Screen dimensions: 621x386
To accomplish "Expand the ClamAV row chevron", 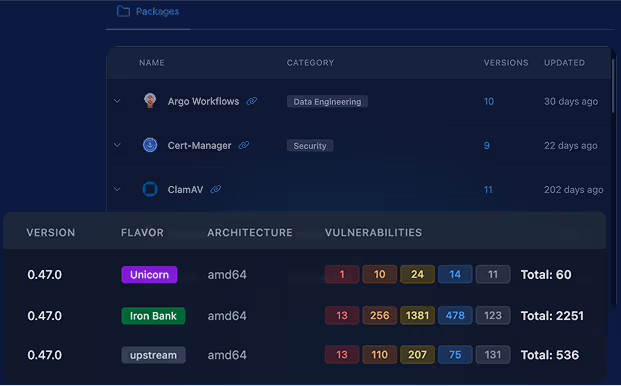I will coord(117,189).
